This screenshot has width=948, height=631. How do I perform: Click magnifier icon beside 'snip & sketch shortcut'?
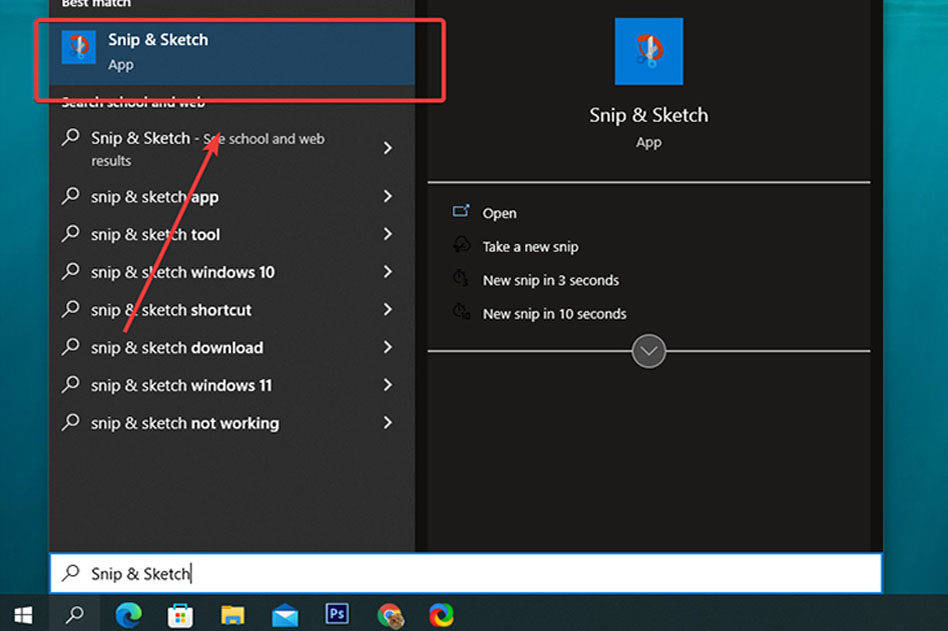[x=71, y=309]
